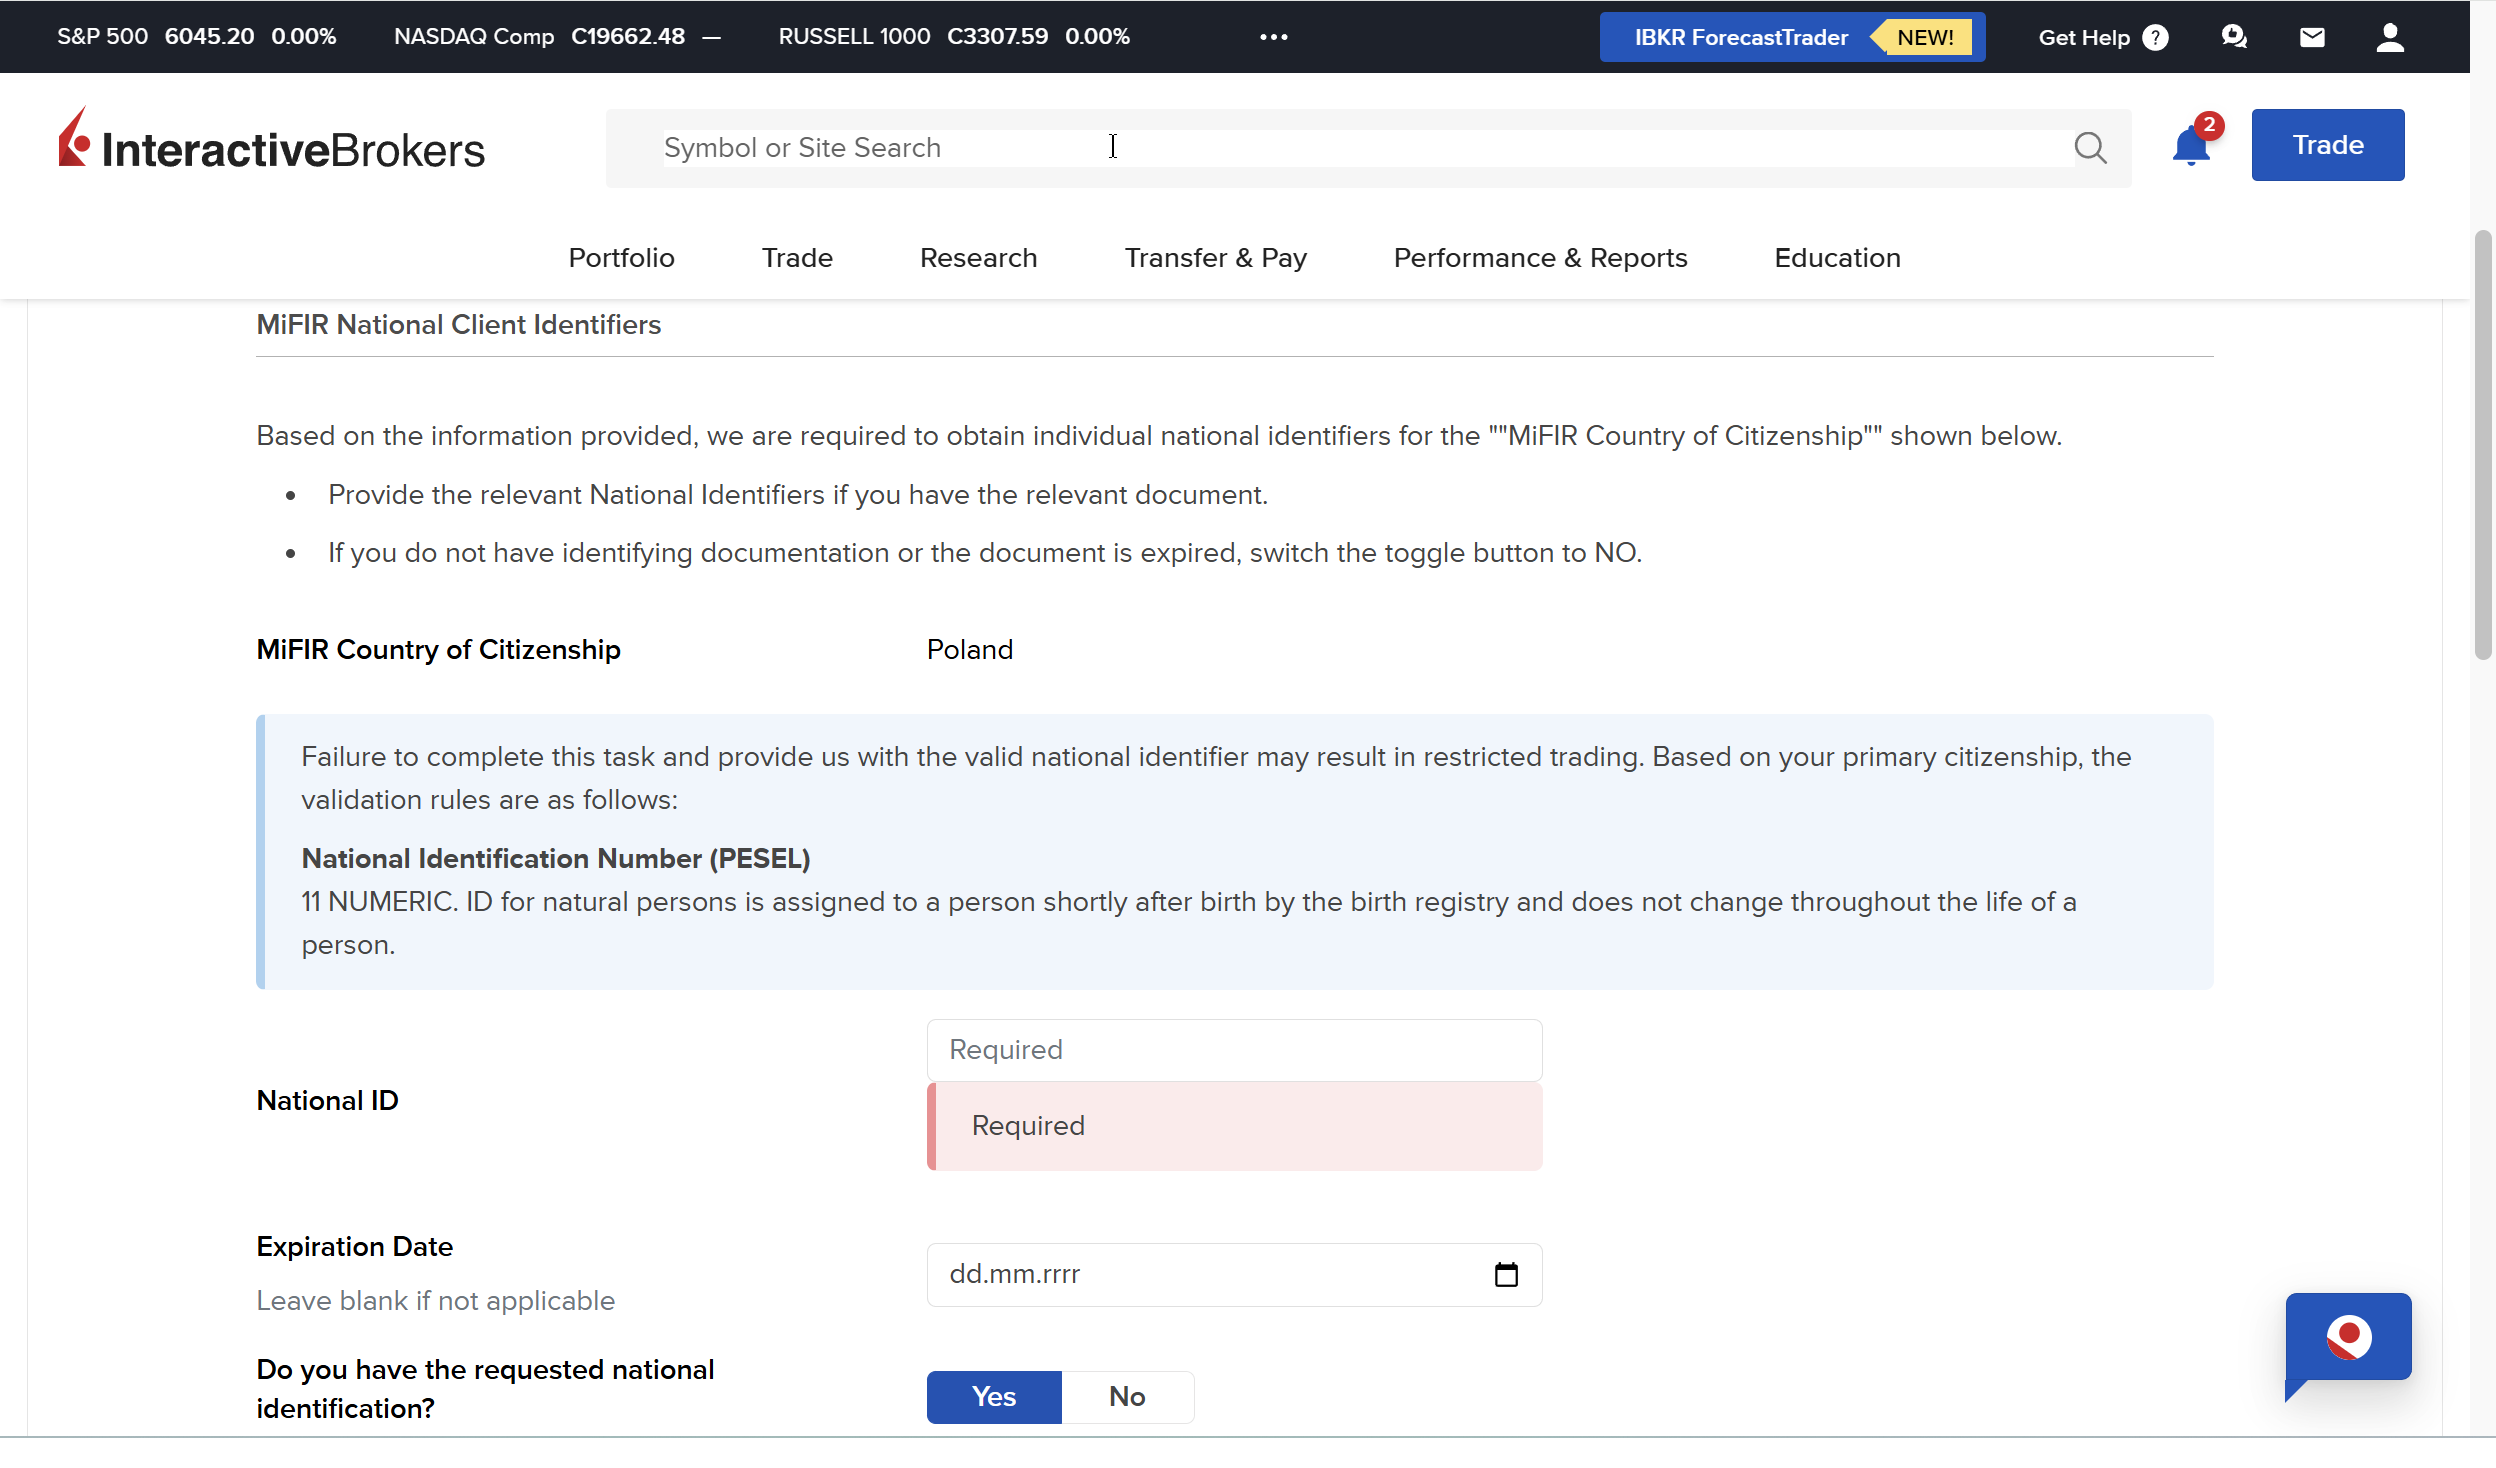Open the user account profile icon
2496x1468 pixels.
pos(2390,37)
